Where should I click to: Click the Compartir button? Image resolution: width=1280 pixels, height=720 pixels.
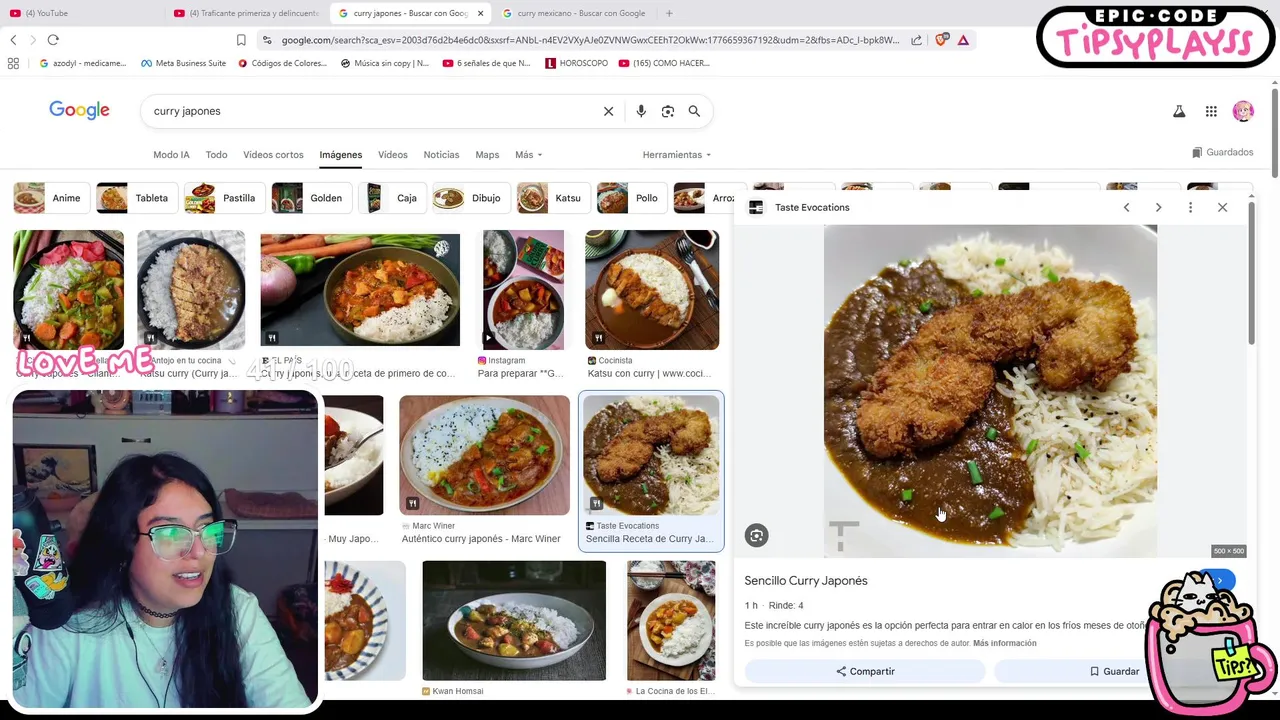[865, 671]
